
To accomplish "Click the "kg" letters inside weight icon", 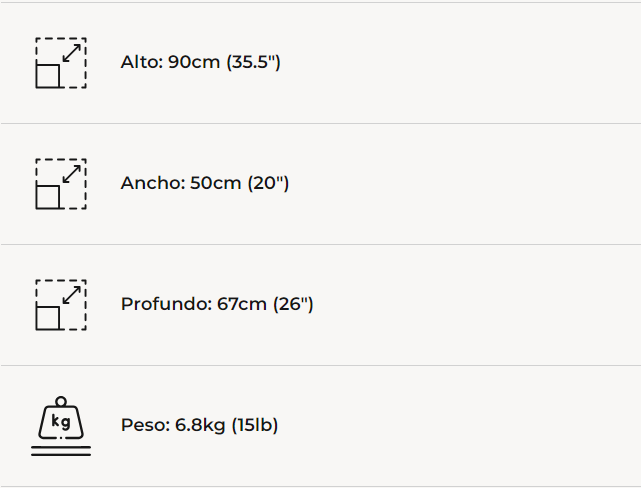I will [x=61, y=422].
